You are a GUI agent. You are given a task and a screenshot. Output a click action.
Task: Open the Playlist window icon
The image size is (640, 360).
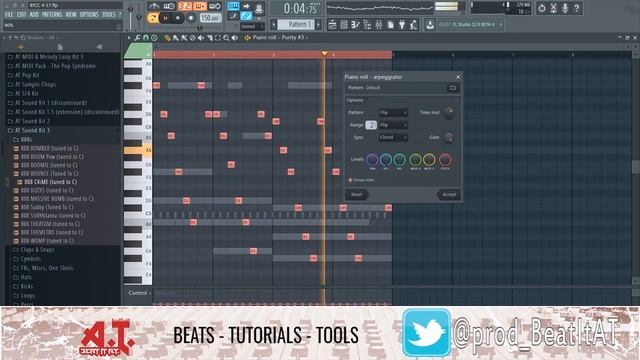click(332, 25)
